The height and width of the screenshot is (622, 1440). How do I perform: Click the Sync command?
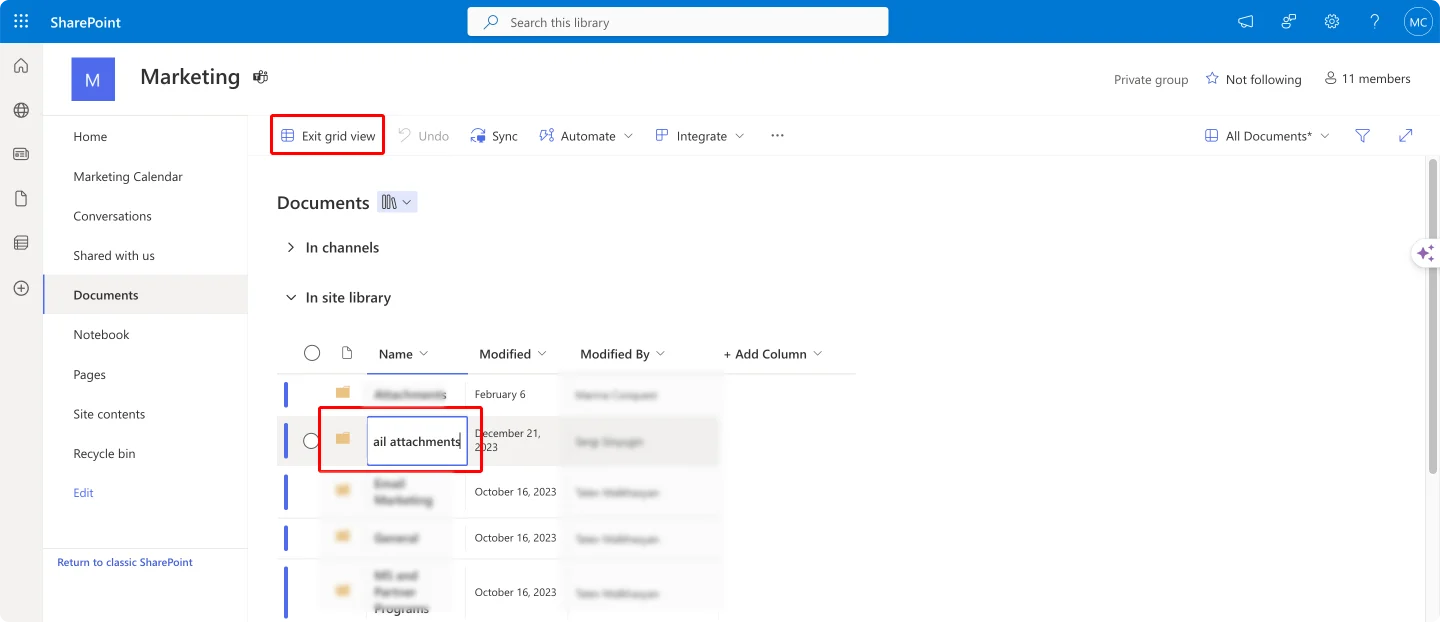pyautogui.click(x=494, y=136)
